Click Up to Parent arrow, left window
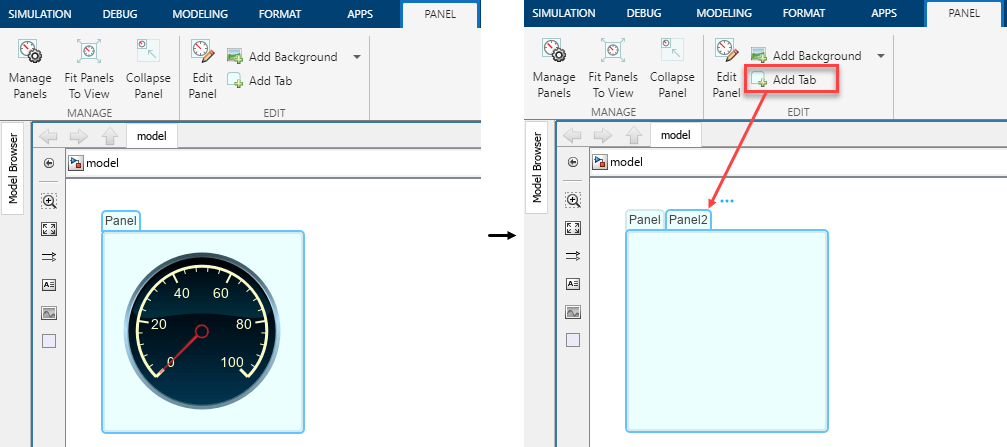 [110, 136]
